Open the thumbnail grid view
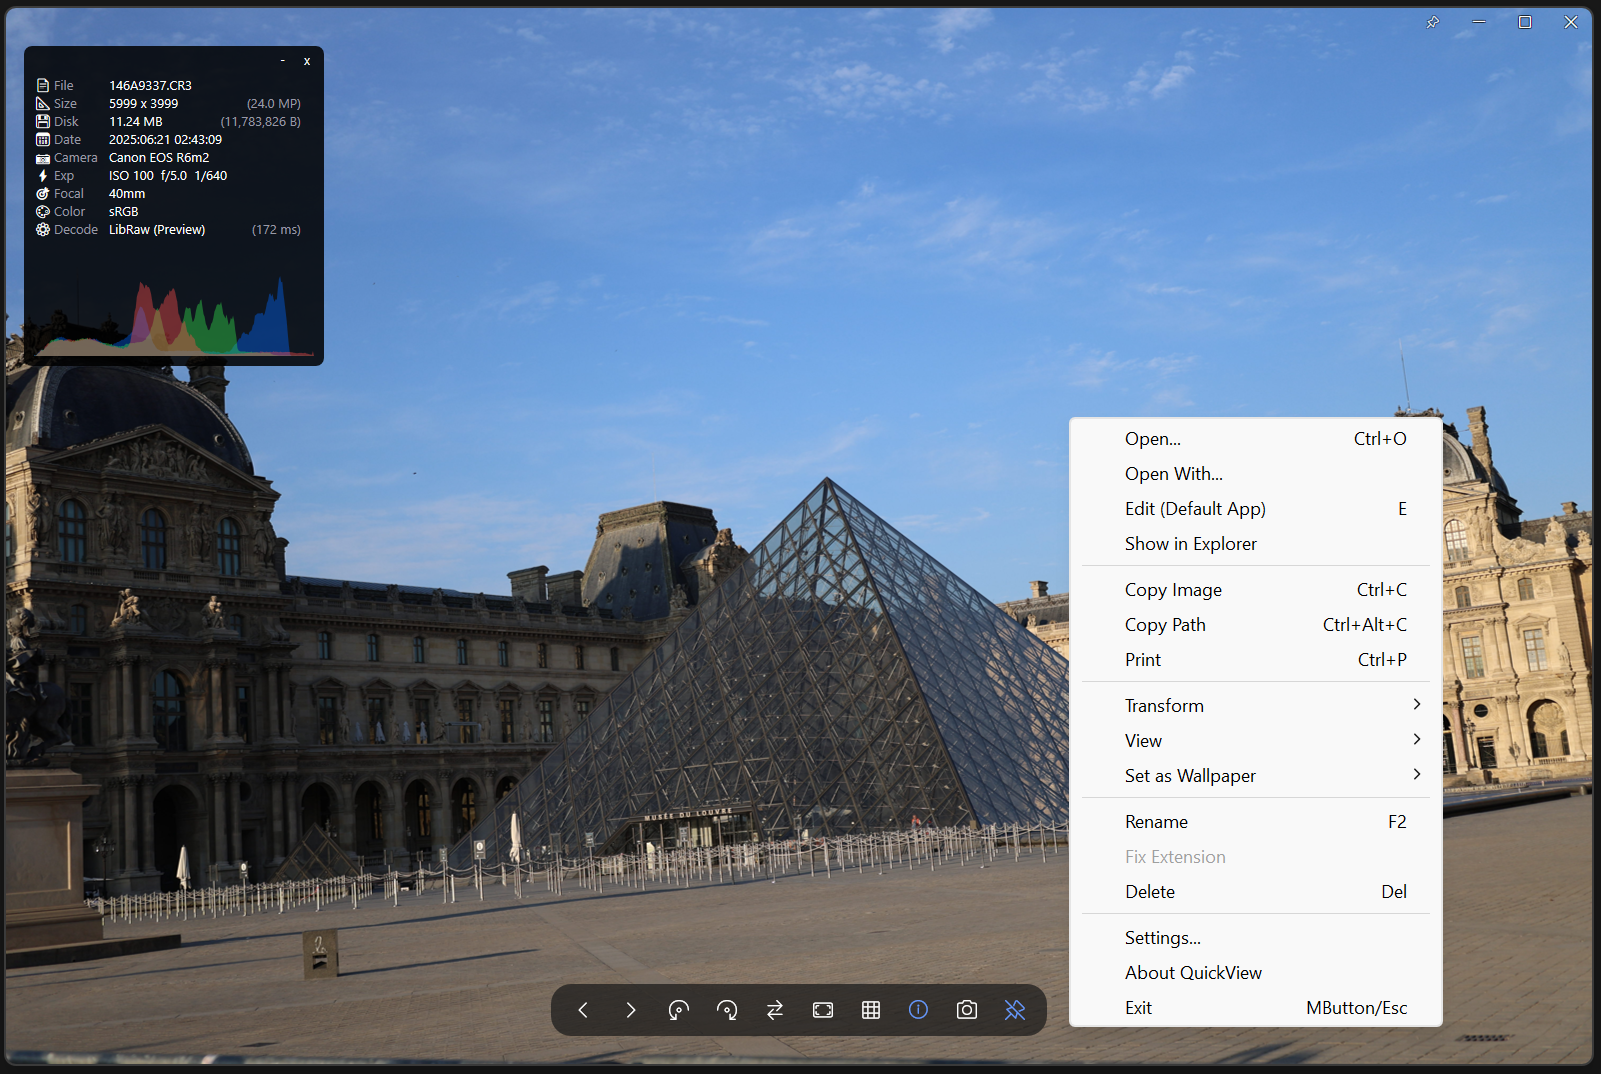The height and width of the screenshot is (1074, 1601). click(x=870, y=1010)
